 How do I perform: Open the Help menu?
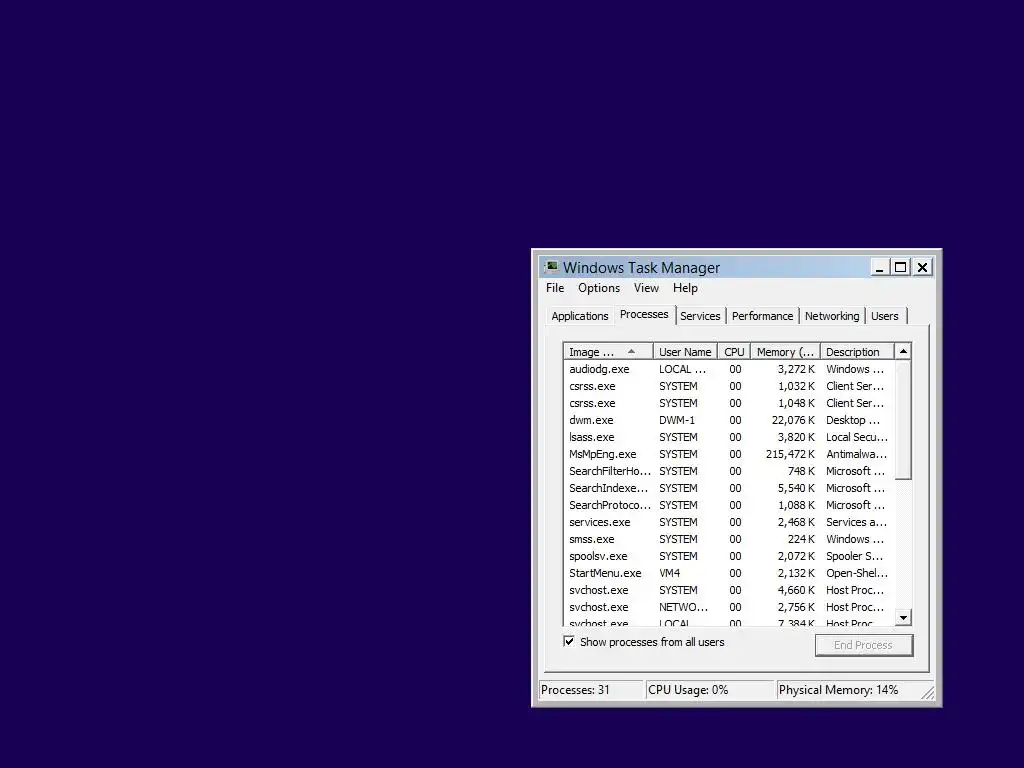[x=685, y=288]
